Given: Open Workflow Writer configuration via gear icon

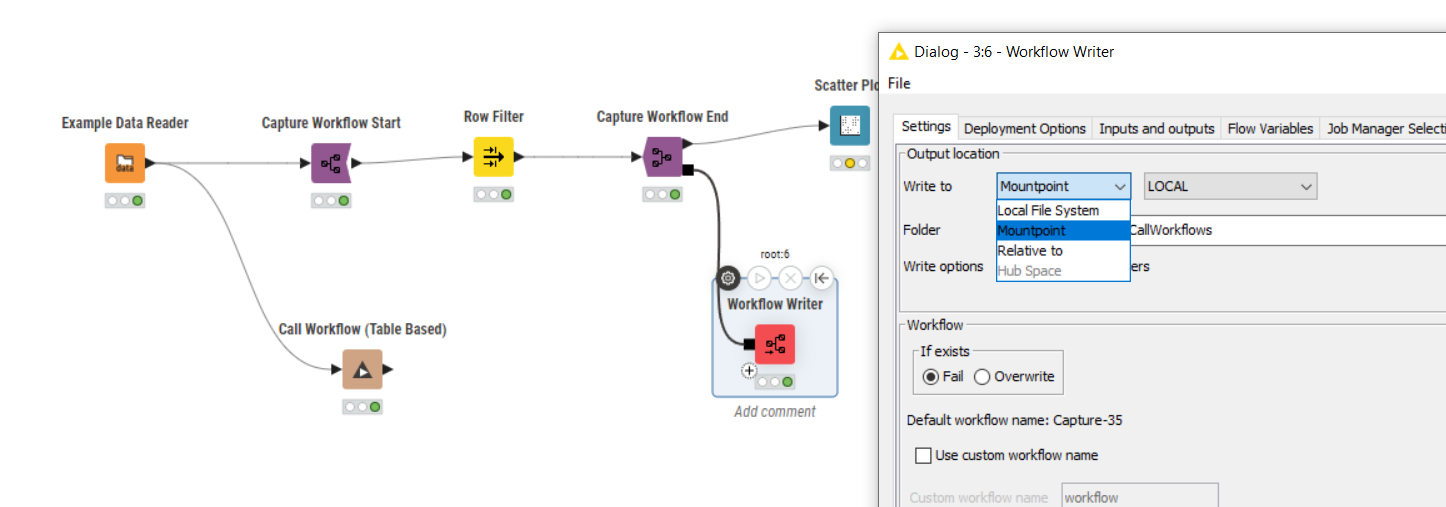Looking at the screenshot, I should tap(728, 278).
